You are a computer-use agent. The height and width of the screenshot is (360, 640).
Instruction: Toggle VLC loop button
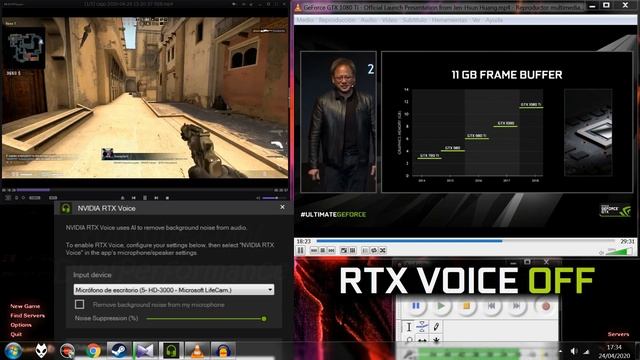coord(374,250)
